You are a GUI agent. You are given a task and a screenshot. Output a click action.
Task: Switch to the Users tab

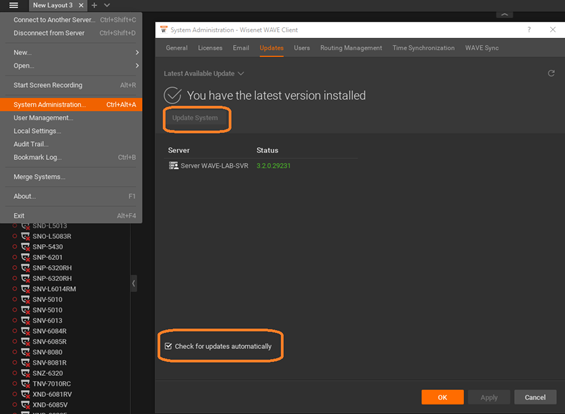point(302,48)
